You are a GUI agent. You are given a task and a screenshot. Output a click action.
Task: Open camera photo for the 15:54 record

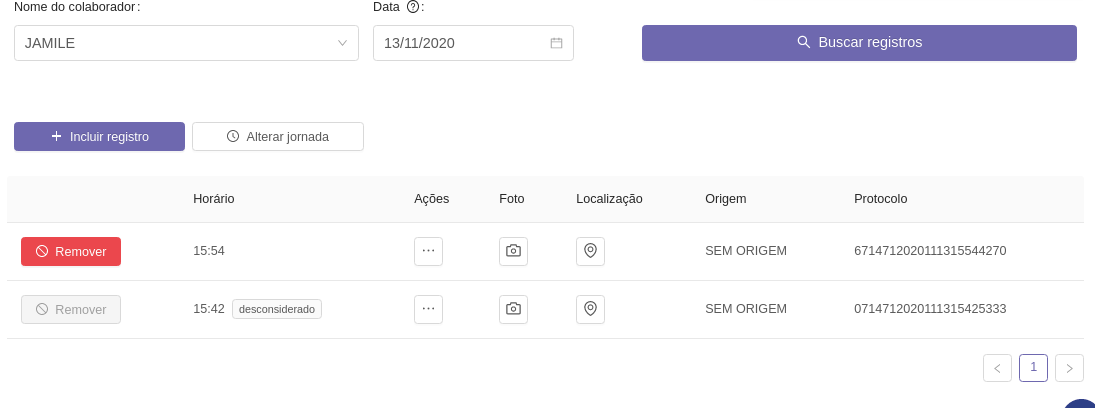513,251
